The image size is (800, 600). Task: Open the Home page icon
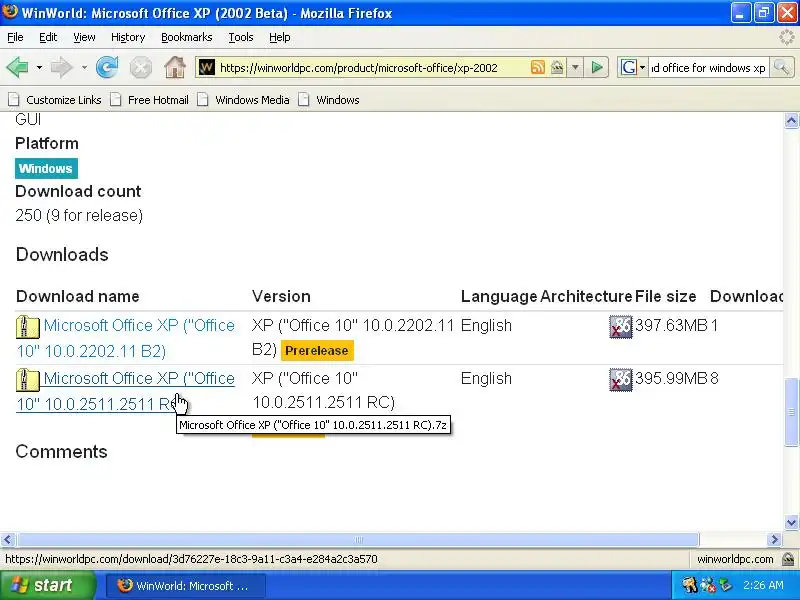174,67
